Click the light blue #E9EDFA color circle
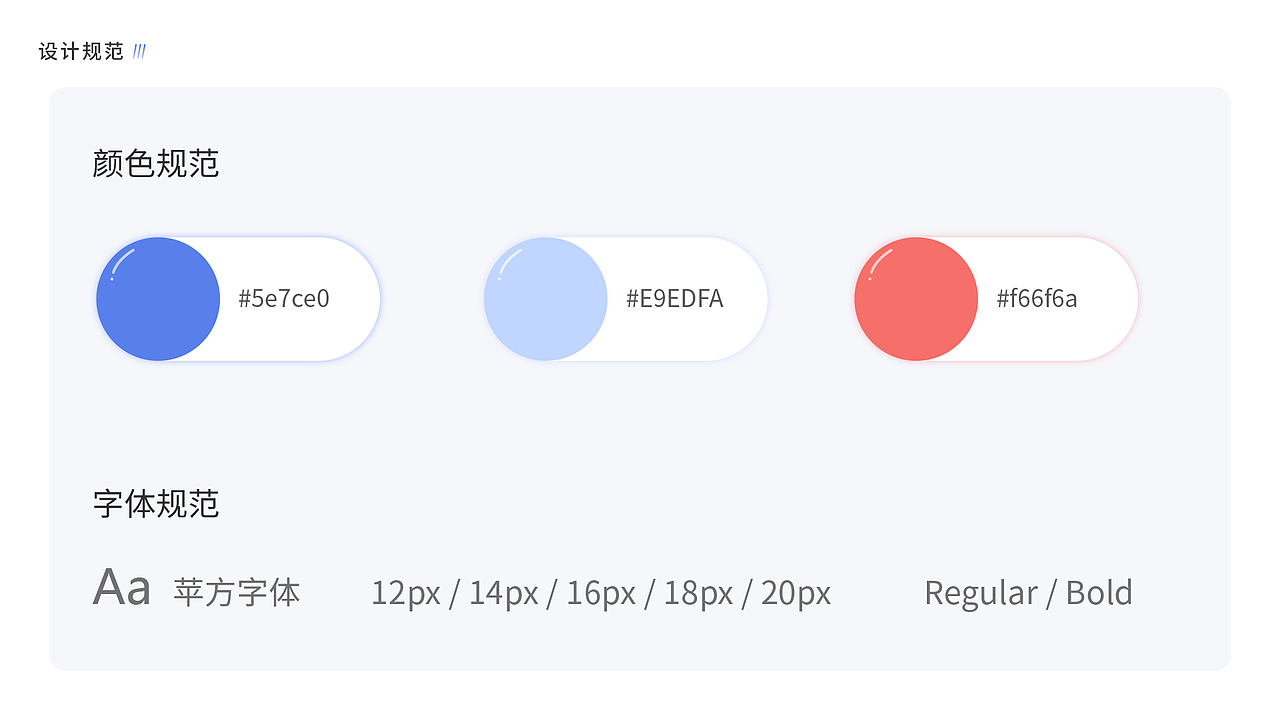 pyautogui.click(x=545, y=299)
